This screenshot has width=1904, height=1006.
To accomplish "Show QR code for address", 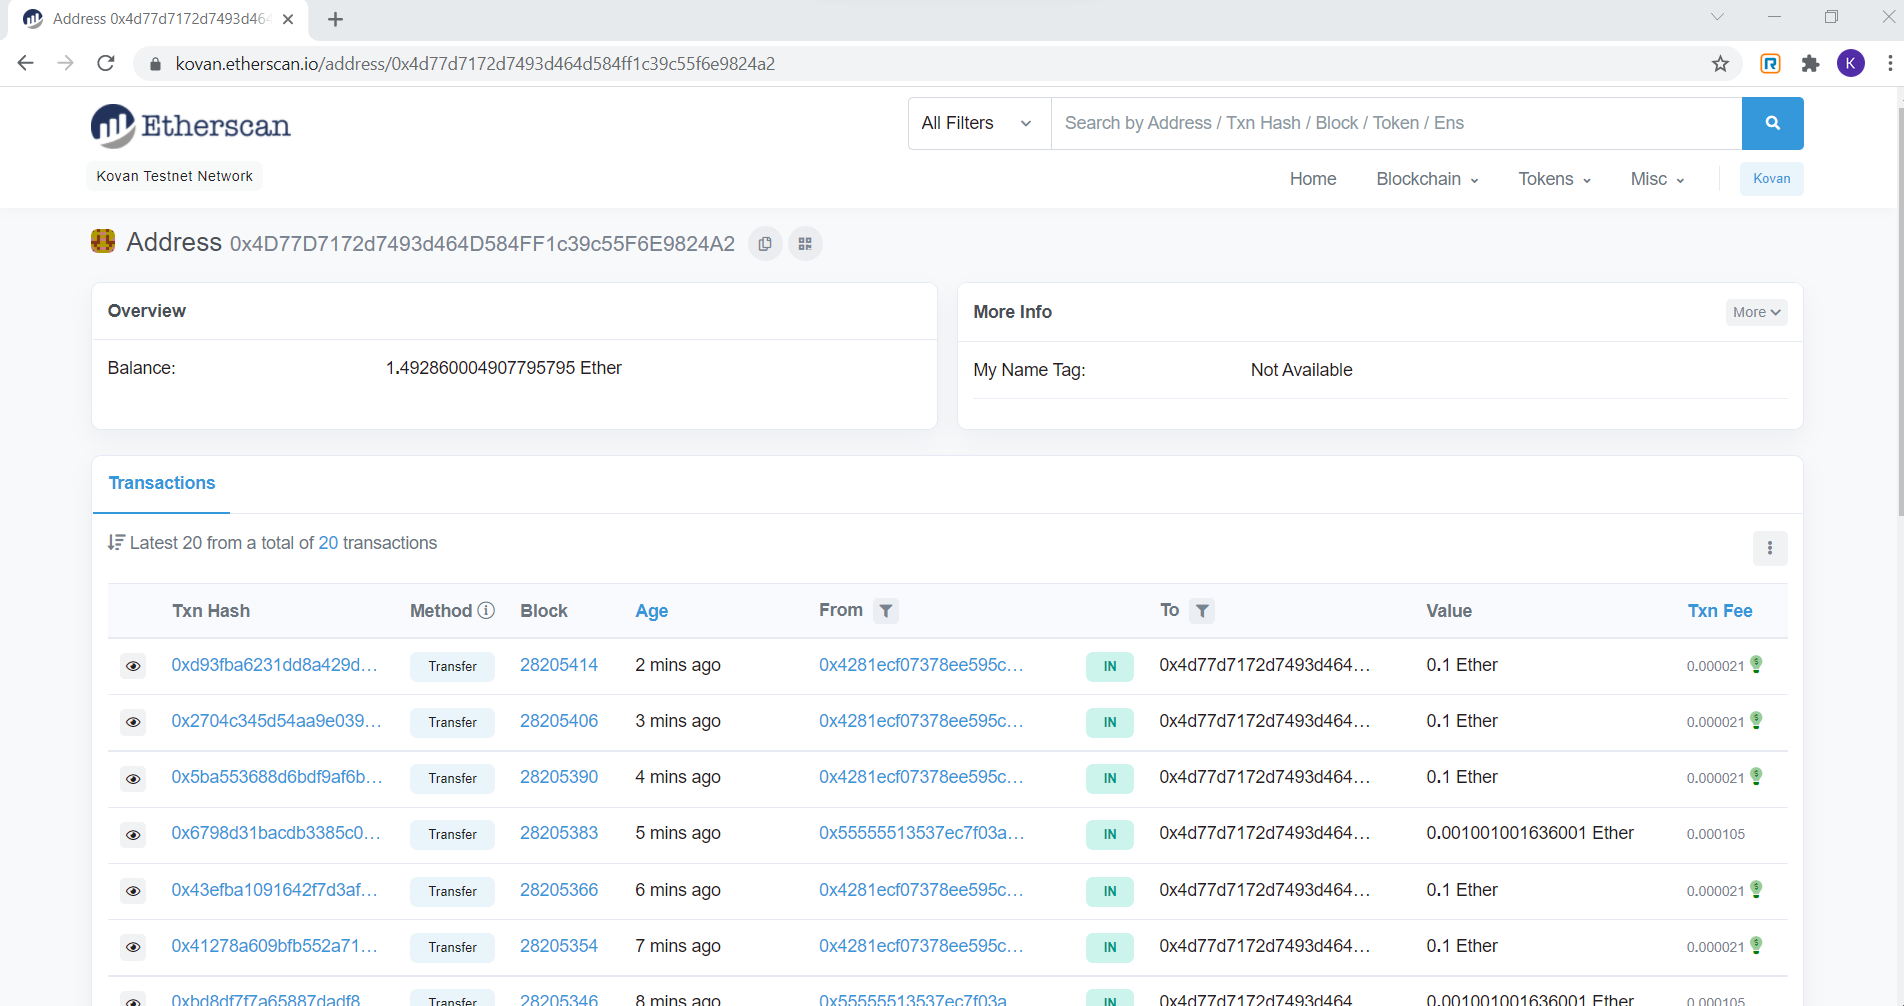I will tap(805, 244).
